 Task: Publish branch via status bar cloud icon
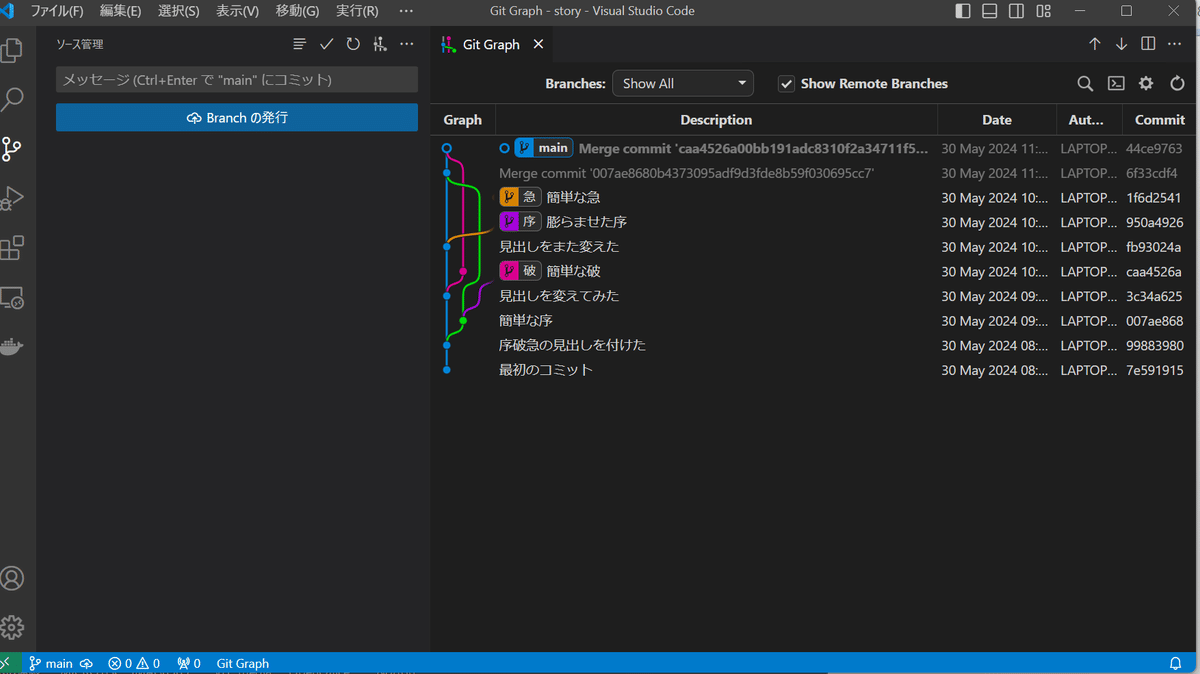[x=86, y=663]
